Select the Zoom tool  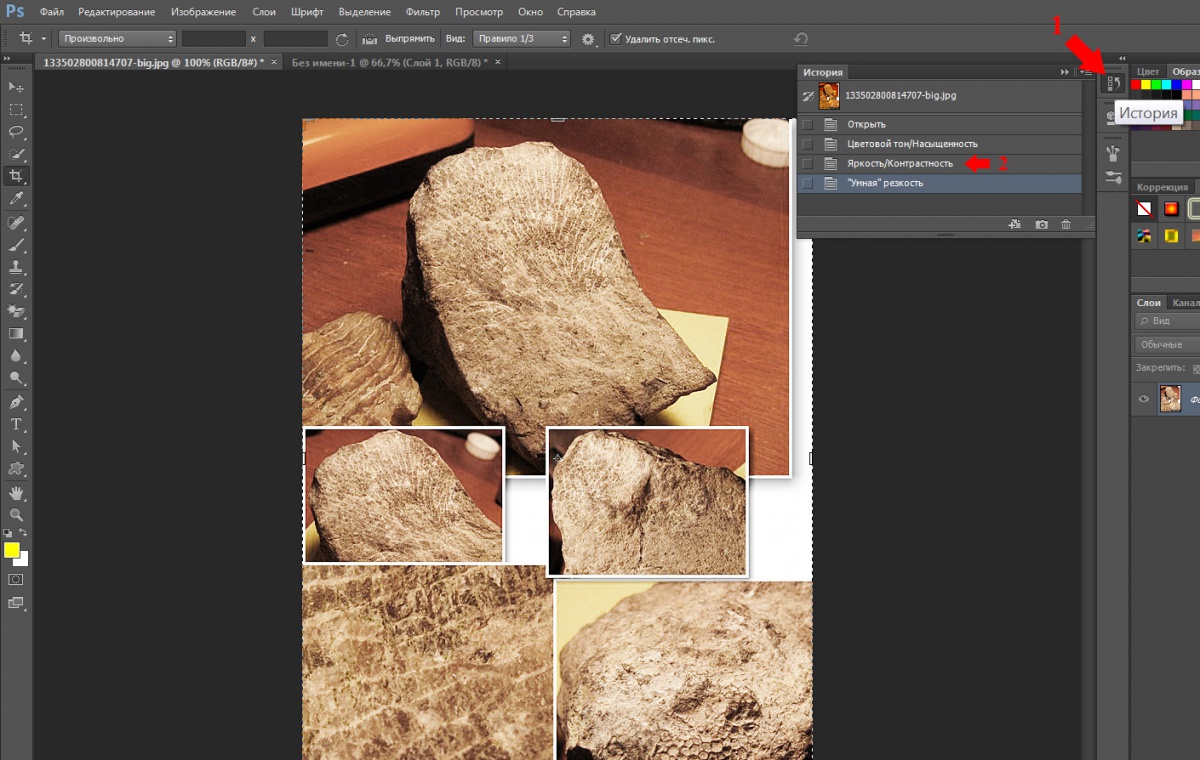[x=16, y=515]
